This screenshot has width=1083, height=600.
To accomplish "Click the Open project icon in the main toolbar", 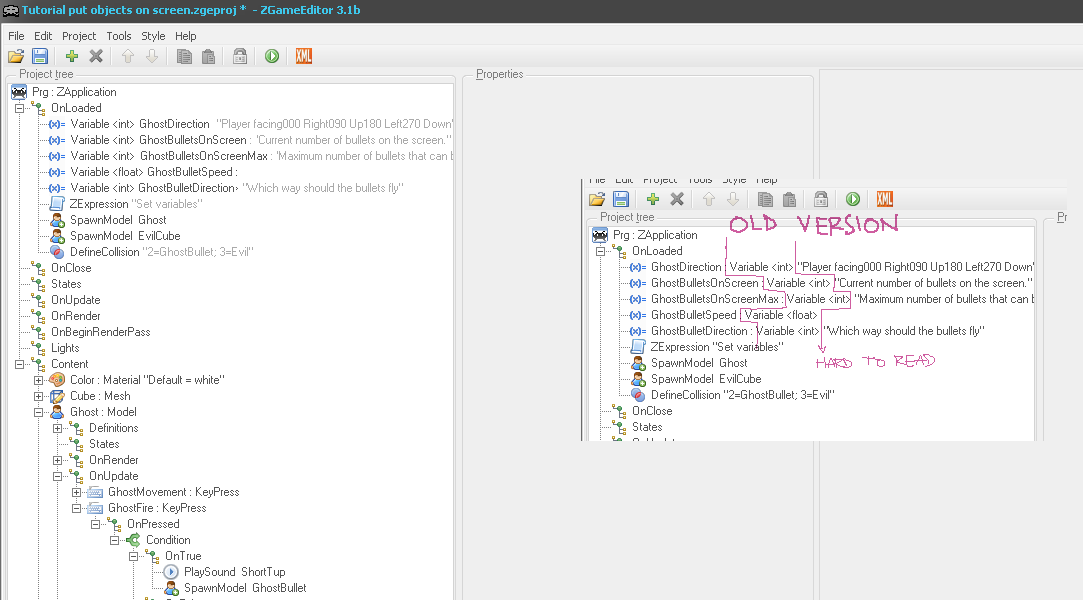I will (16, 57).
